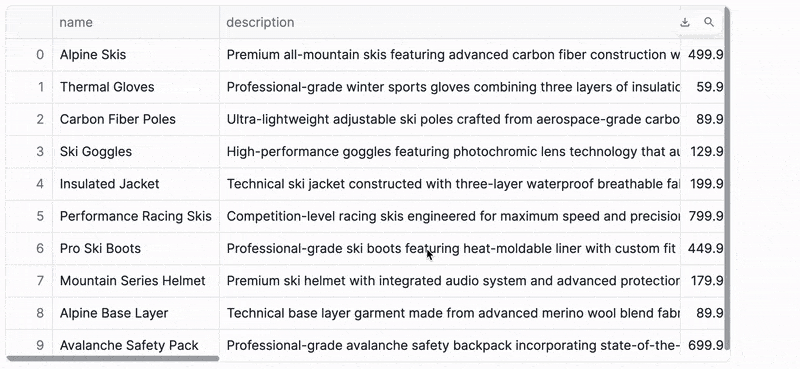Click the Carbon Fiber Poles cell
Screen dimensions: 800x369
pos(136,119)
